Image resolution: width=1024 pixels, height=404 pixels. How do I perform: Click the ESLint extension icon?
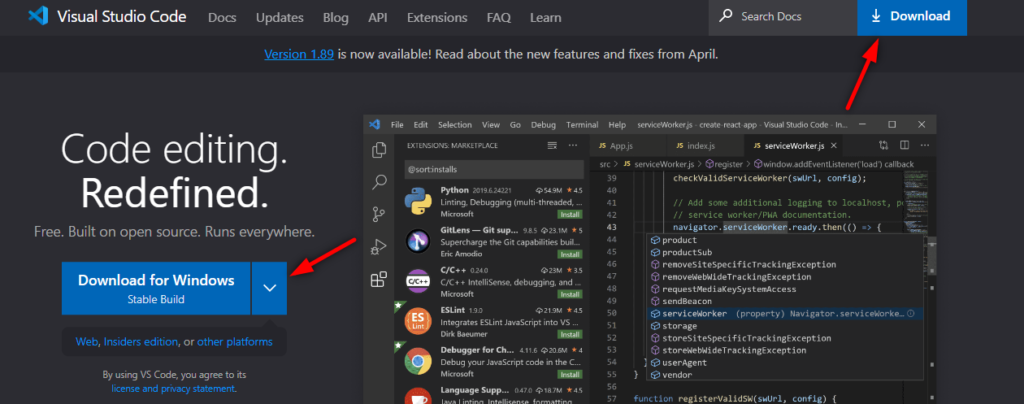418,322
